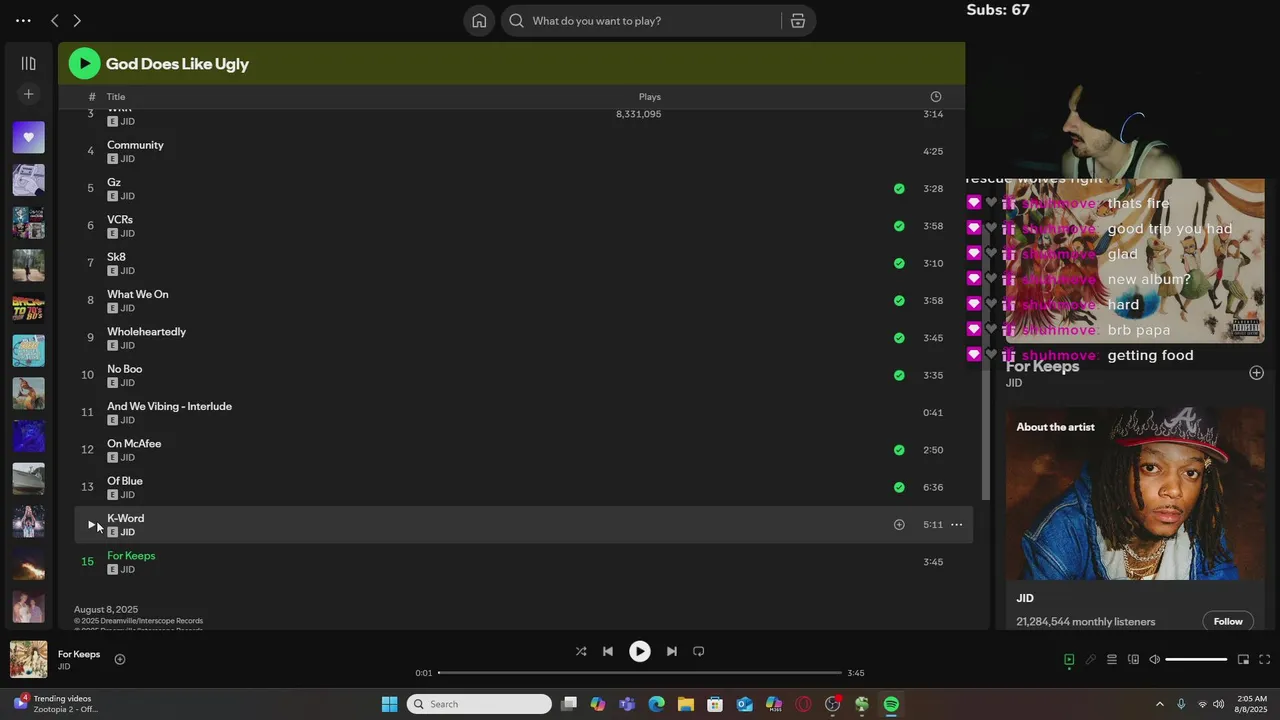1280x720 pixels.
Task: Click the Windows taskbar Search box
Action: (479, 704)
